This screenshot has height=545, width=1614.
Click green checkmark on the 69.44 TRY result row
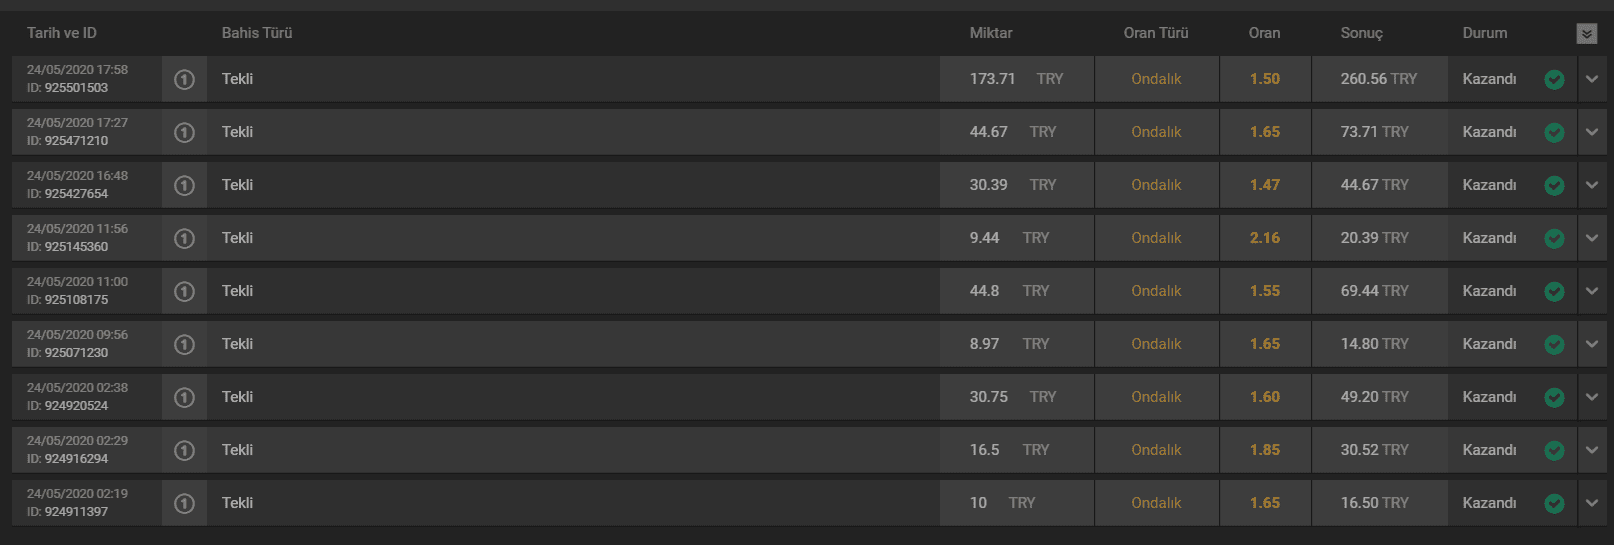coord(1554,292)
